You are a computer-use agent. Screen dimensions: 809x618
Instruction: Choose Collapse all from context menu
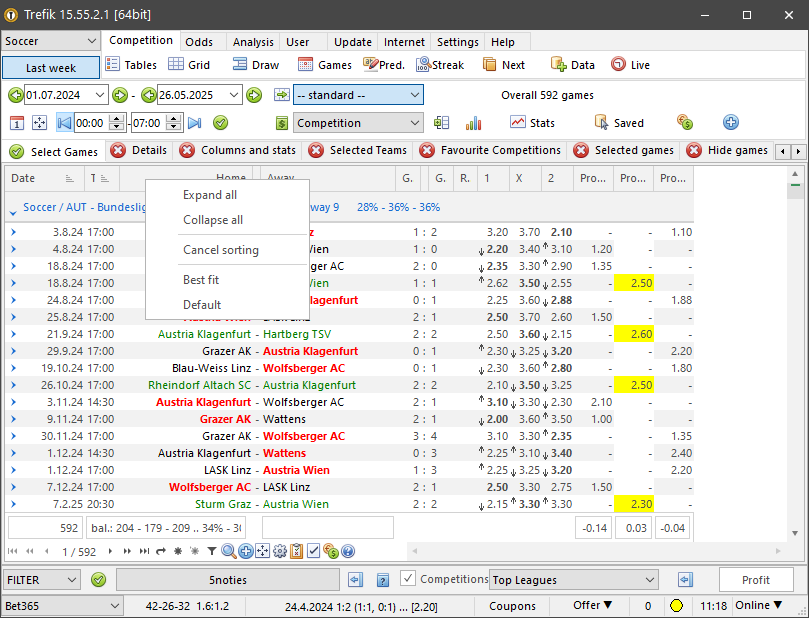click(213, 220)
